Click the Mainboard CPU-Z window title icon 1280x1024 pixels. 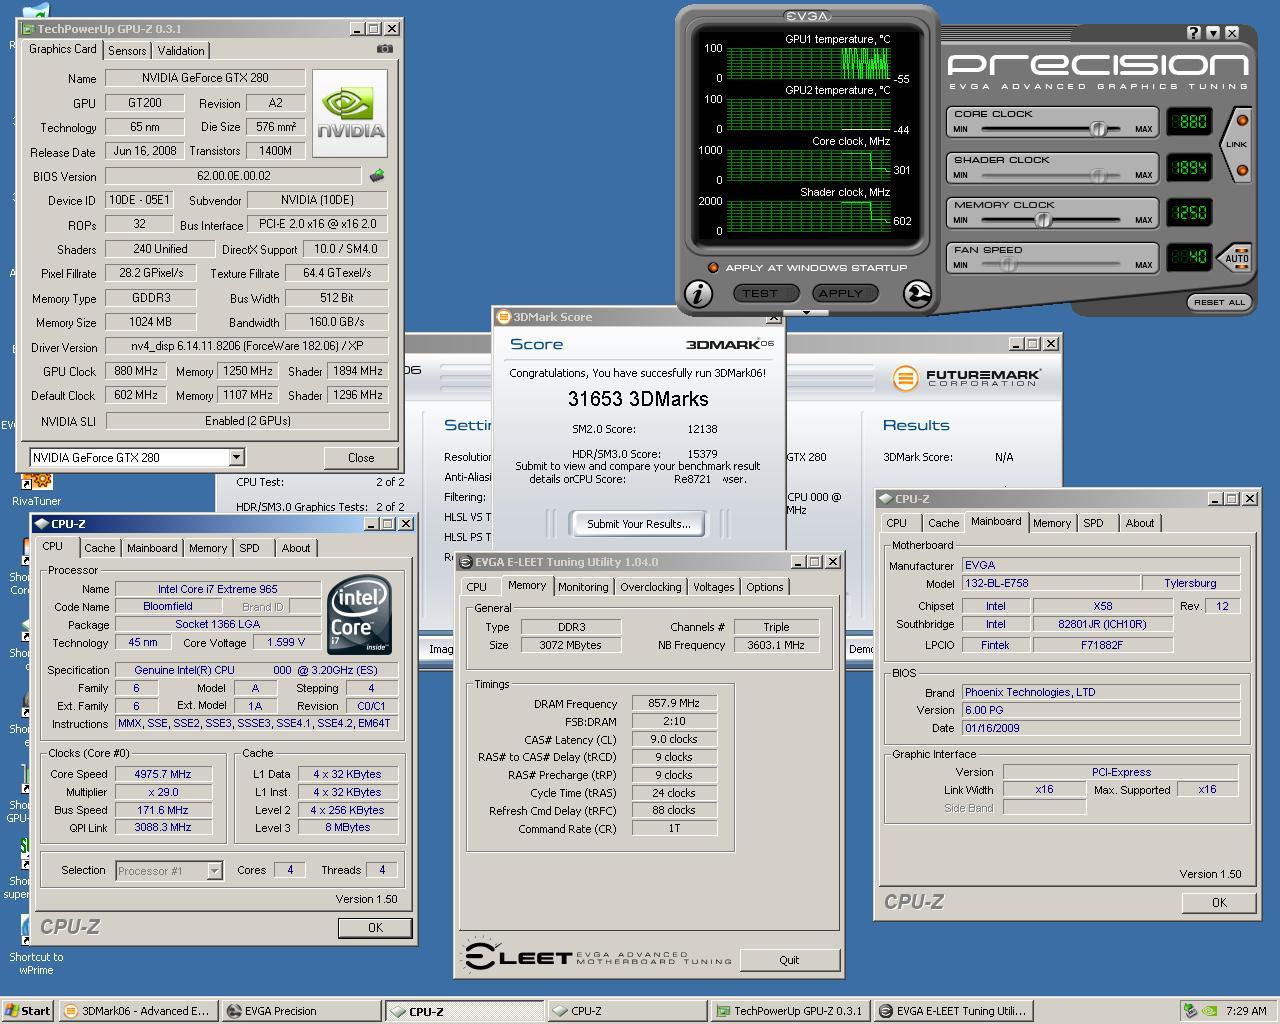point(886,498)
